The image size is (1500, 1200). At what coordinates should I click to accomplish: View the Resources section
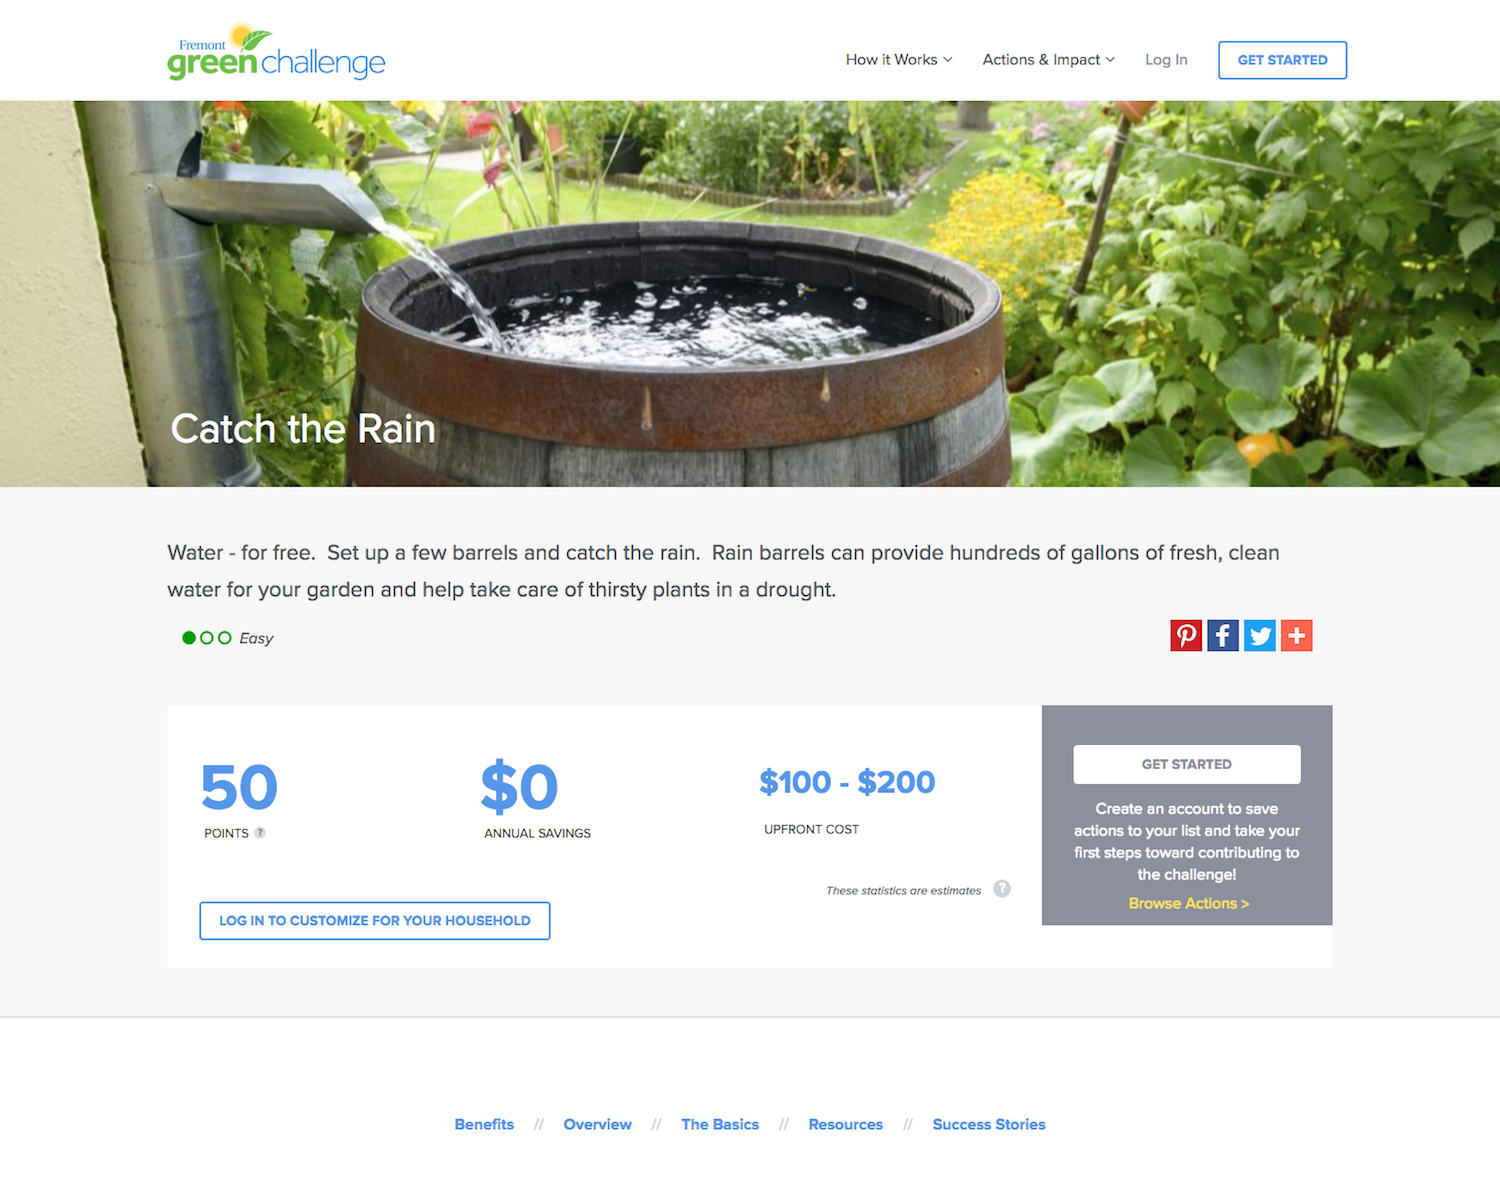click(846, 1124)
